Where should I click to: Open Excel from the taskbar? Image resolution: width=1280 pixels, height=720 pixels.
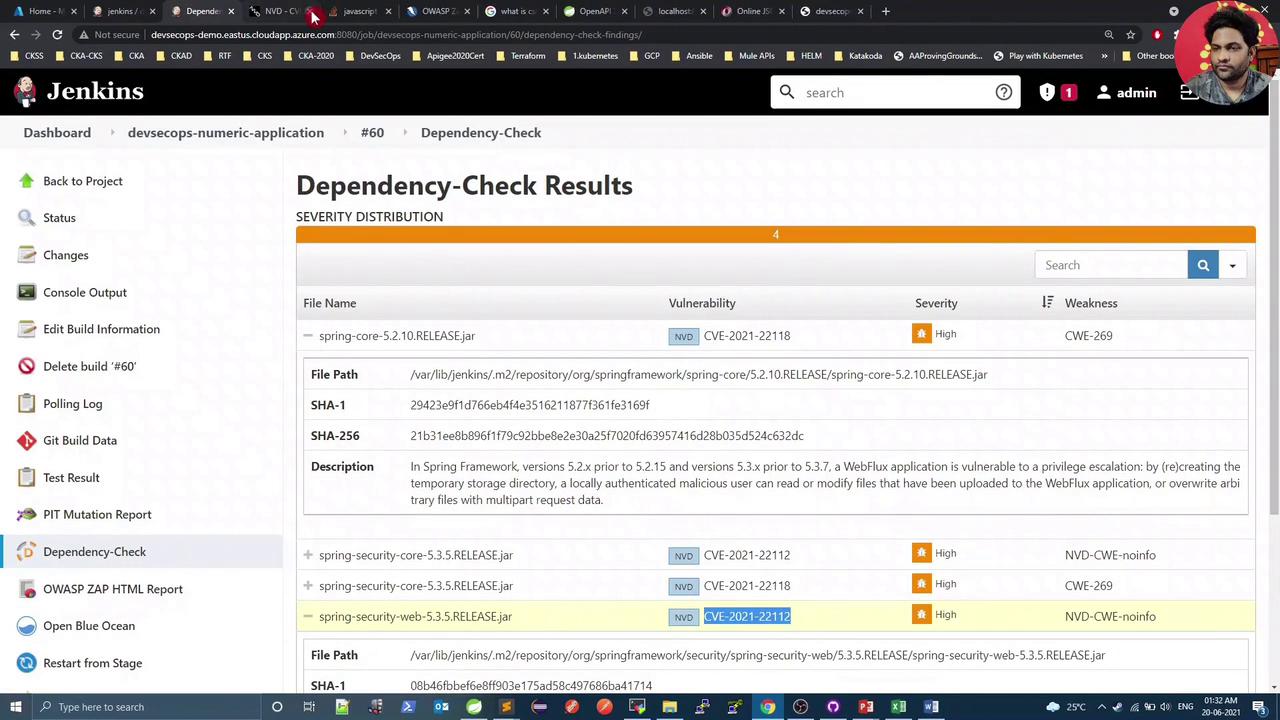coord(898,707)
